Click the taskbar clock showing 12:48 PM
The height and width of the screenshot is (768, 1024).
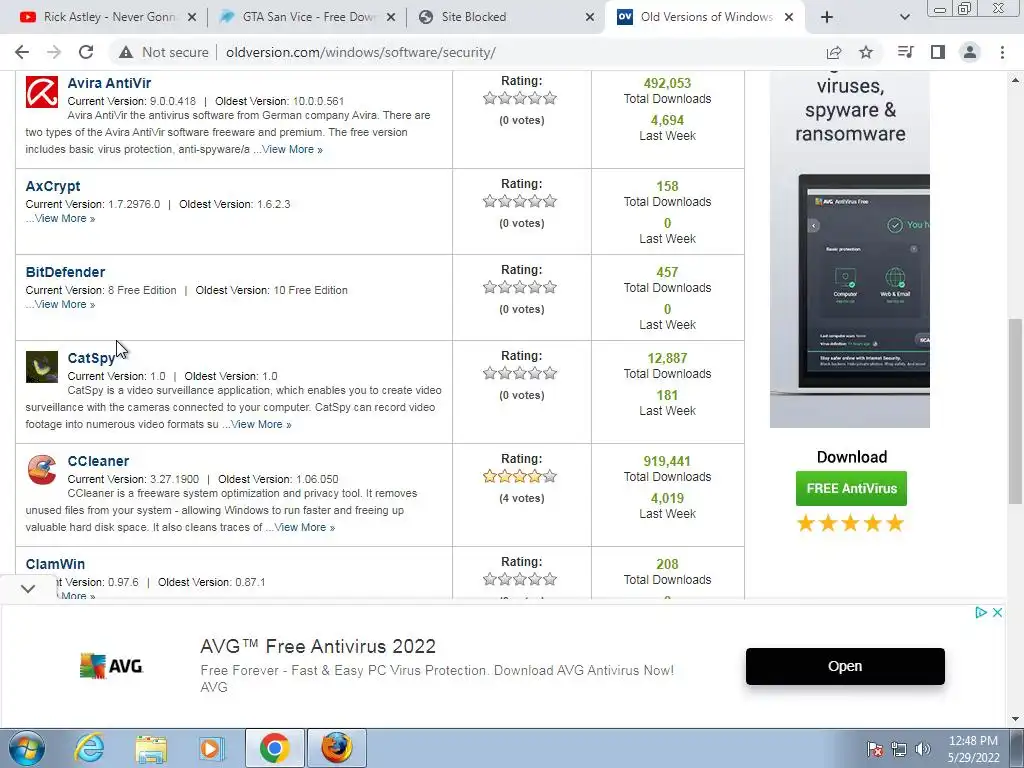coord(973,749)
